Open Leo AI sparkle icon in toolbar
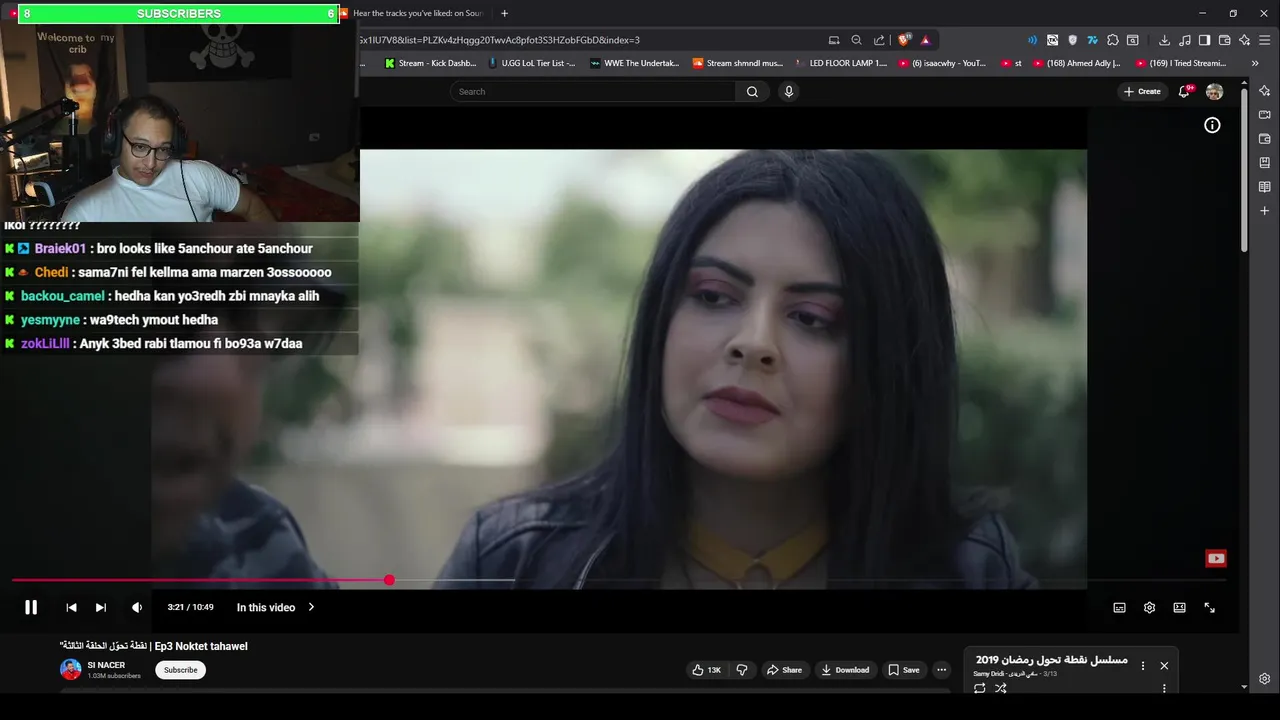This screenshot has height=720, width=1280. pyautogui.click(x=1244, y=40)
